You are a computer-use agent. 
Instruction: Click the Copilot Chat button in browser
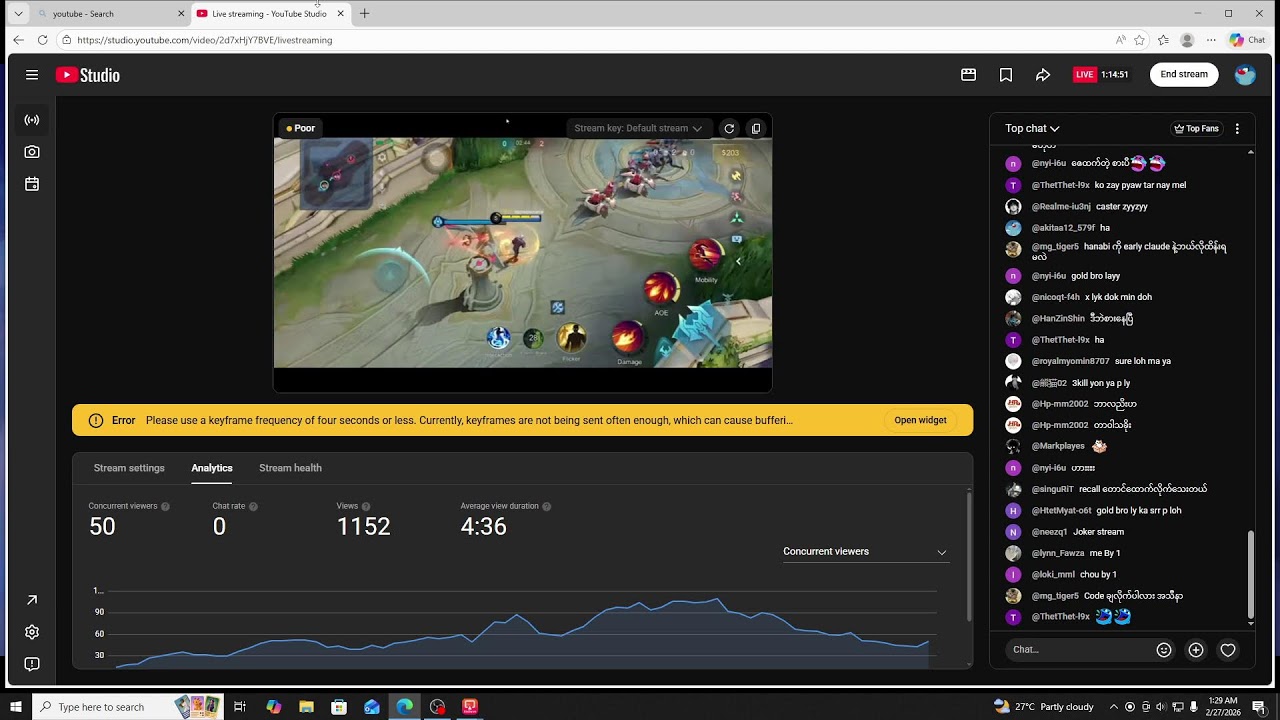click(1247, 40)
